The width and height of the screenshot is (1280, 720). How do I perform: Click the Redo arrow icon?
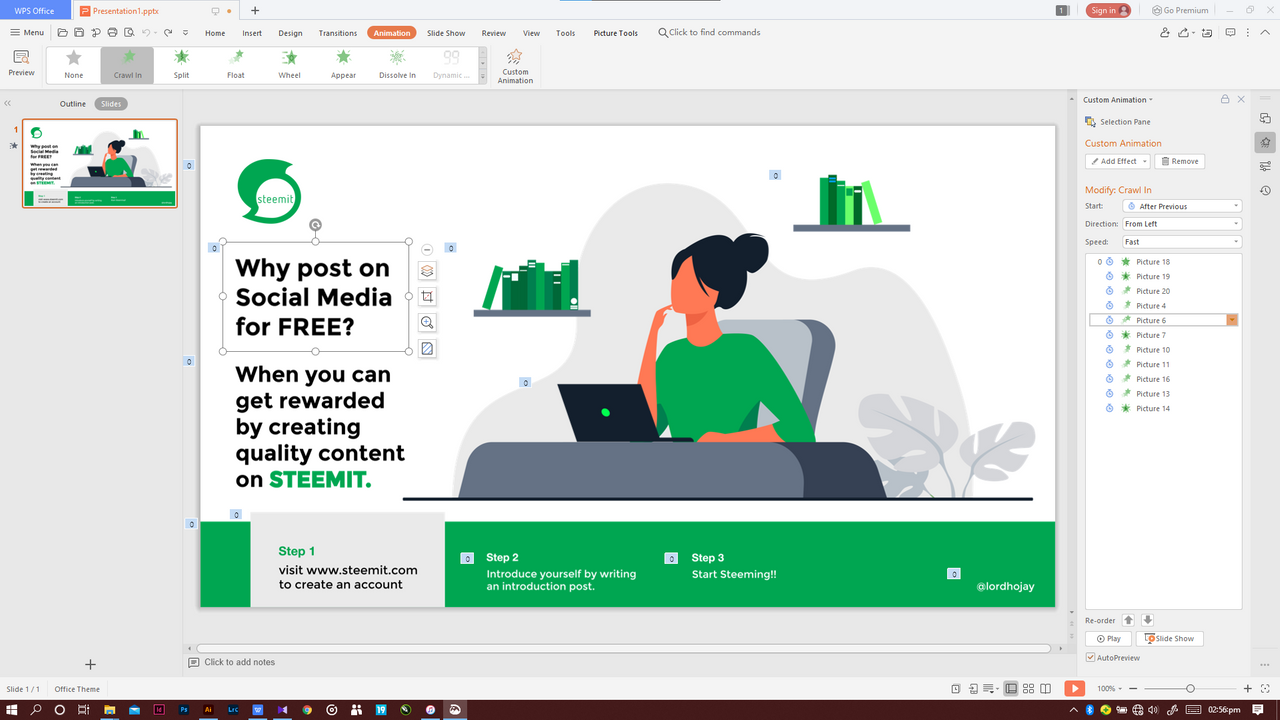point(168,33)
